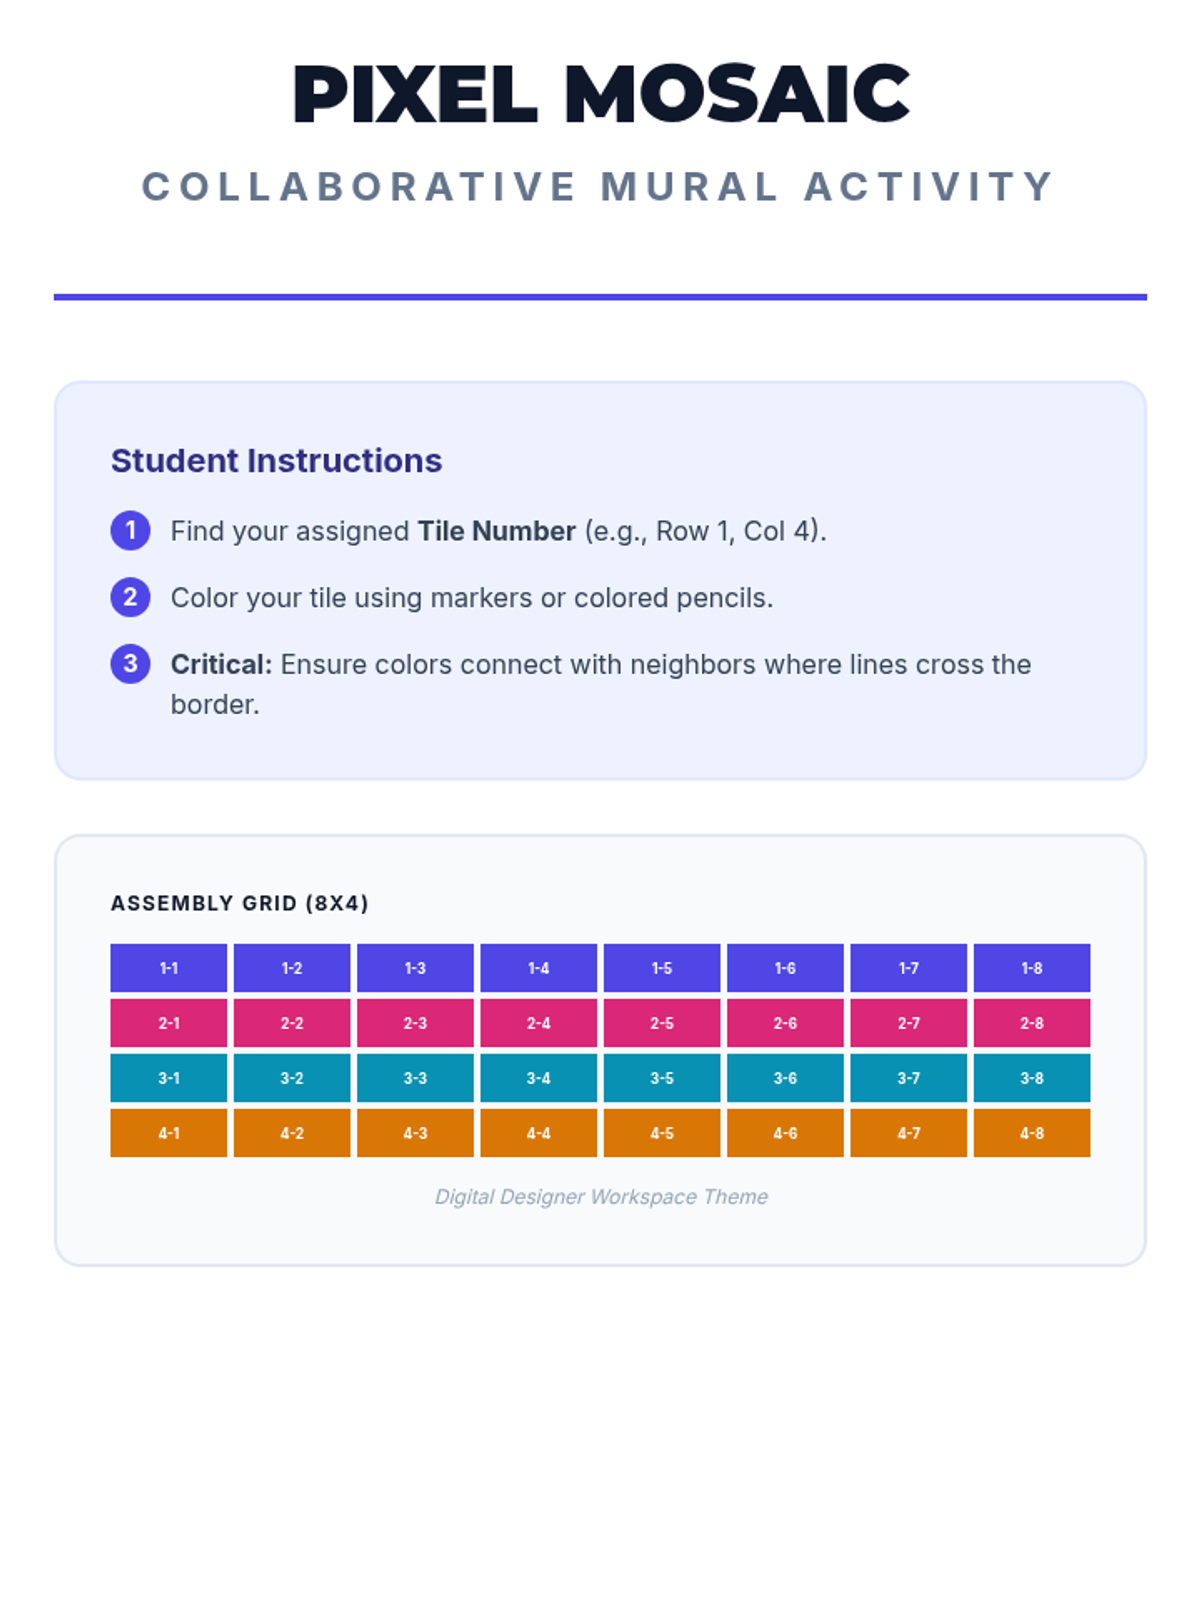Click the Digital Designer Workspace Theme caption
This screenshot has width=1200, height=1600.
(x=601, y=1197)
